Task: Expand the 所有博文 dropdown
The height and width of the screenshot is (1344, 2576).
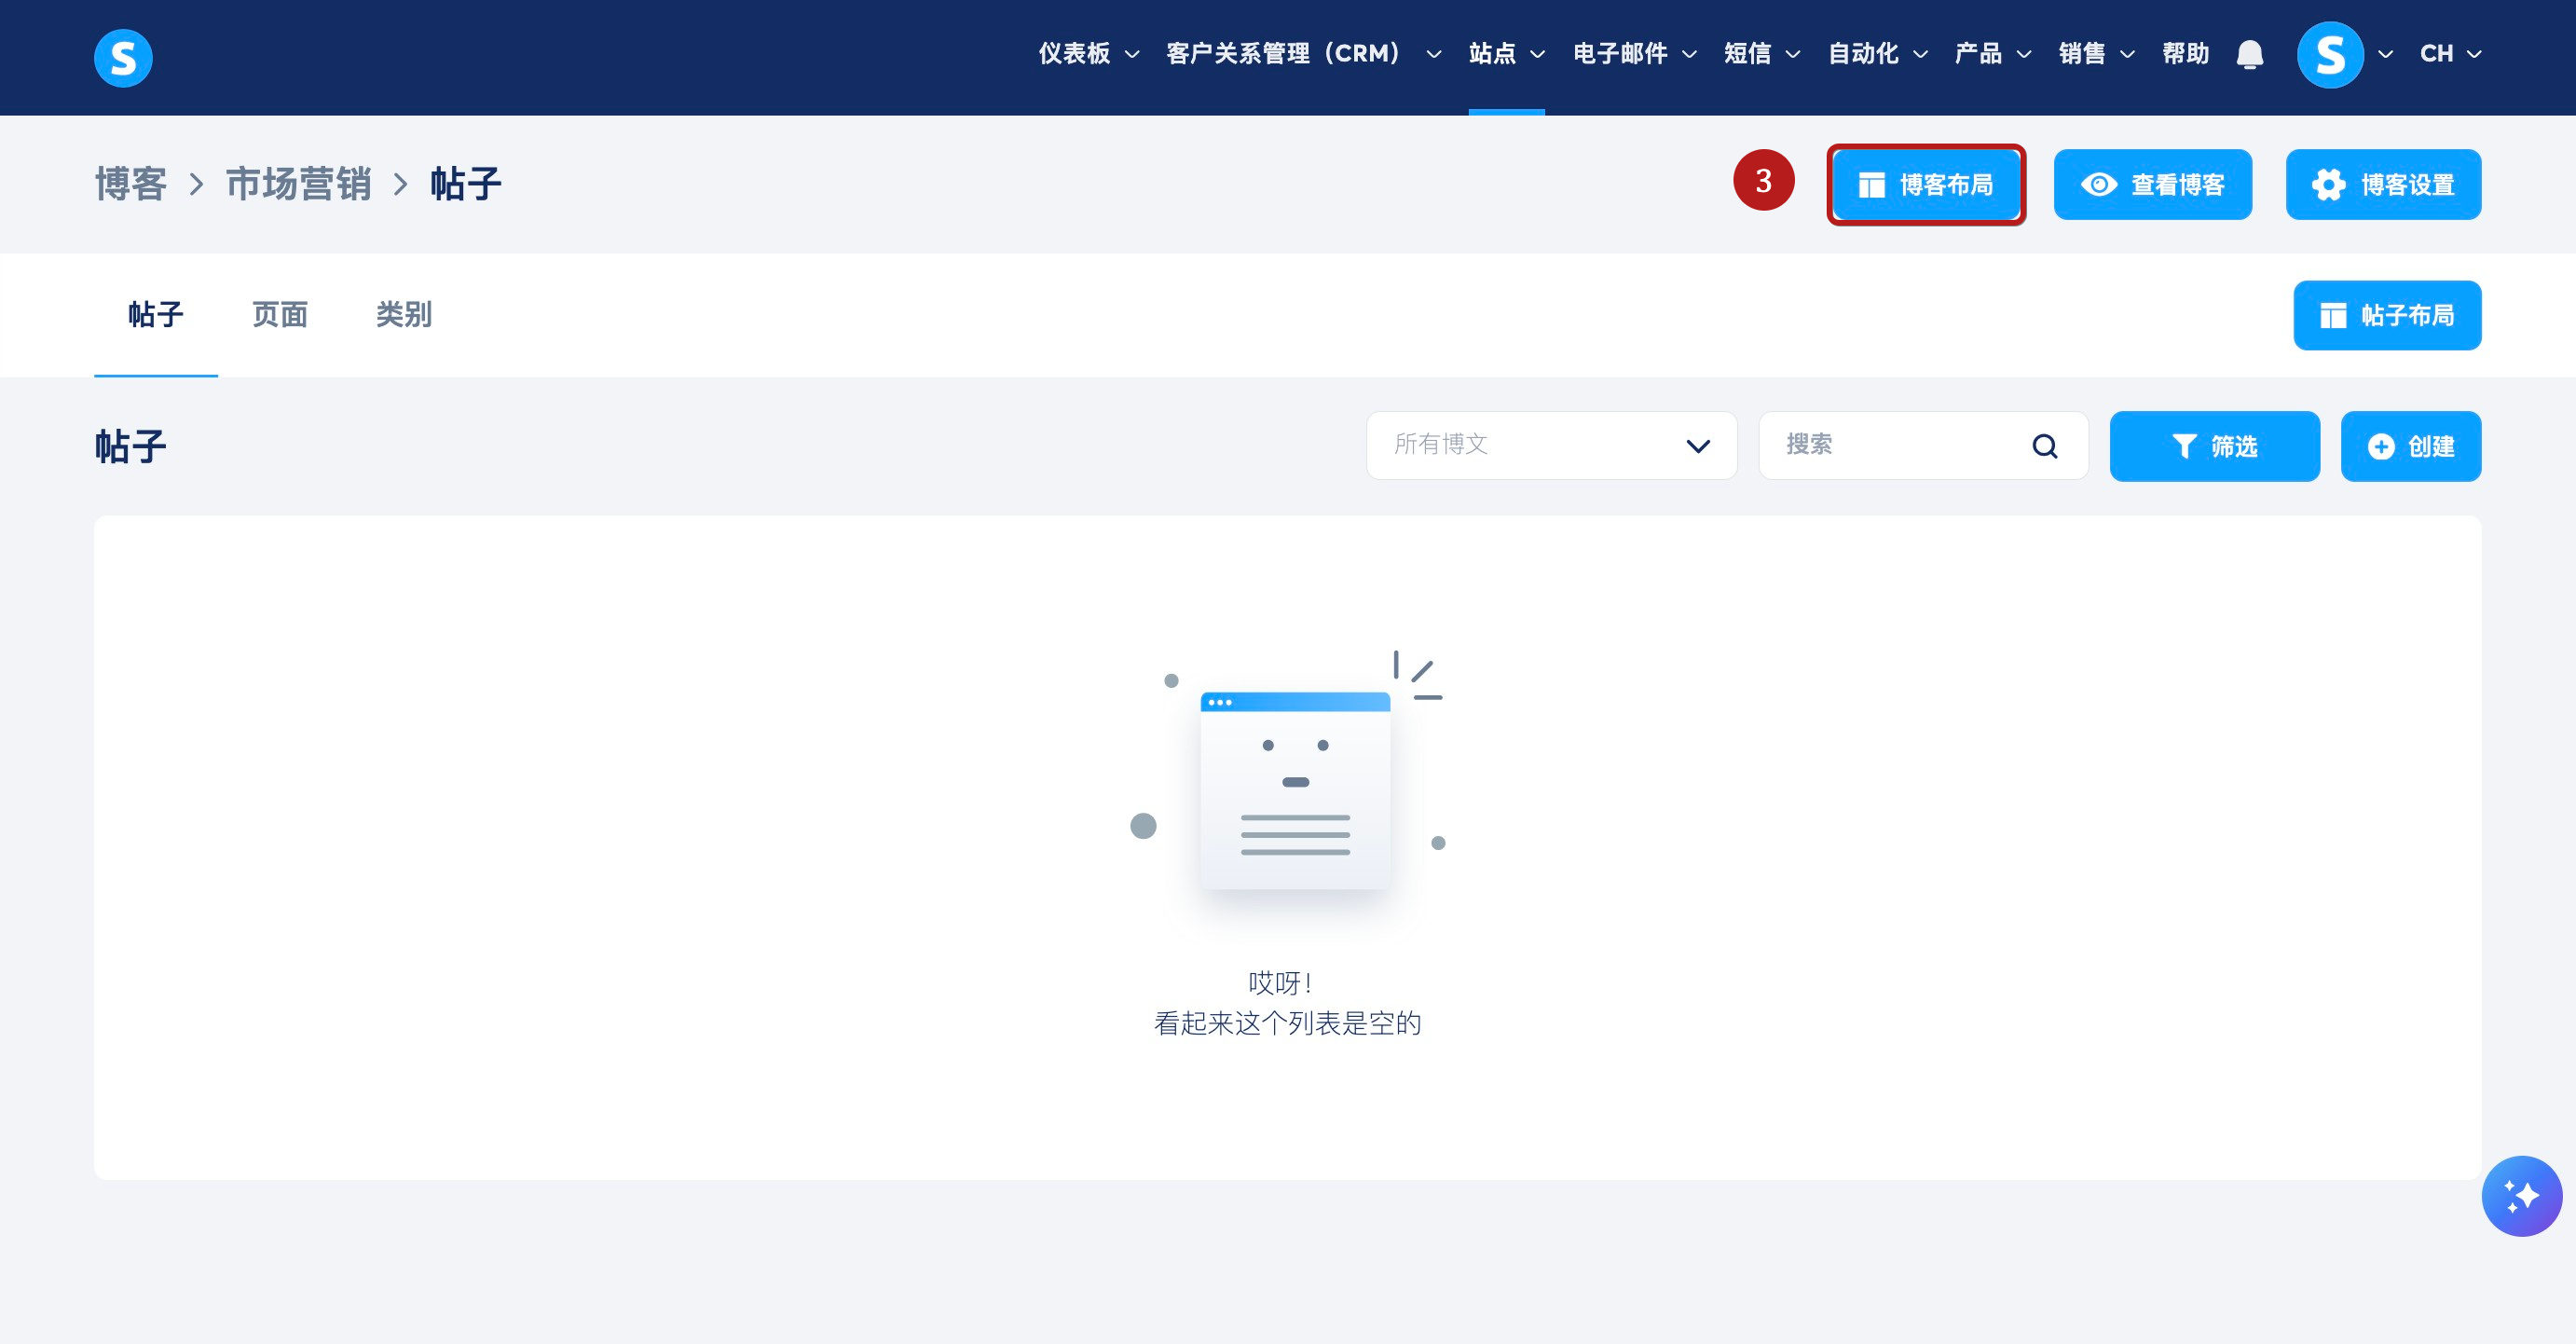Action: tap(1550, 446)
